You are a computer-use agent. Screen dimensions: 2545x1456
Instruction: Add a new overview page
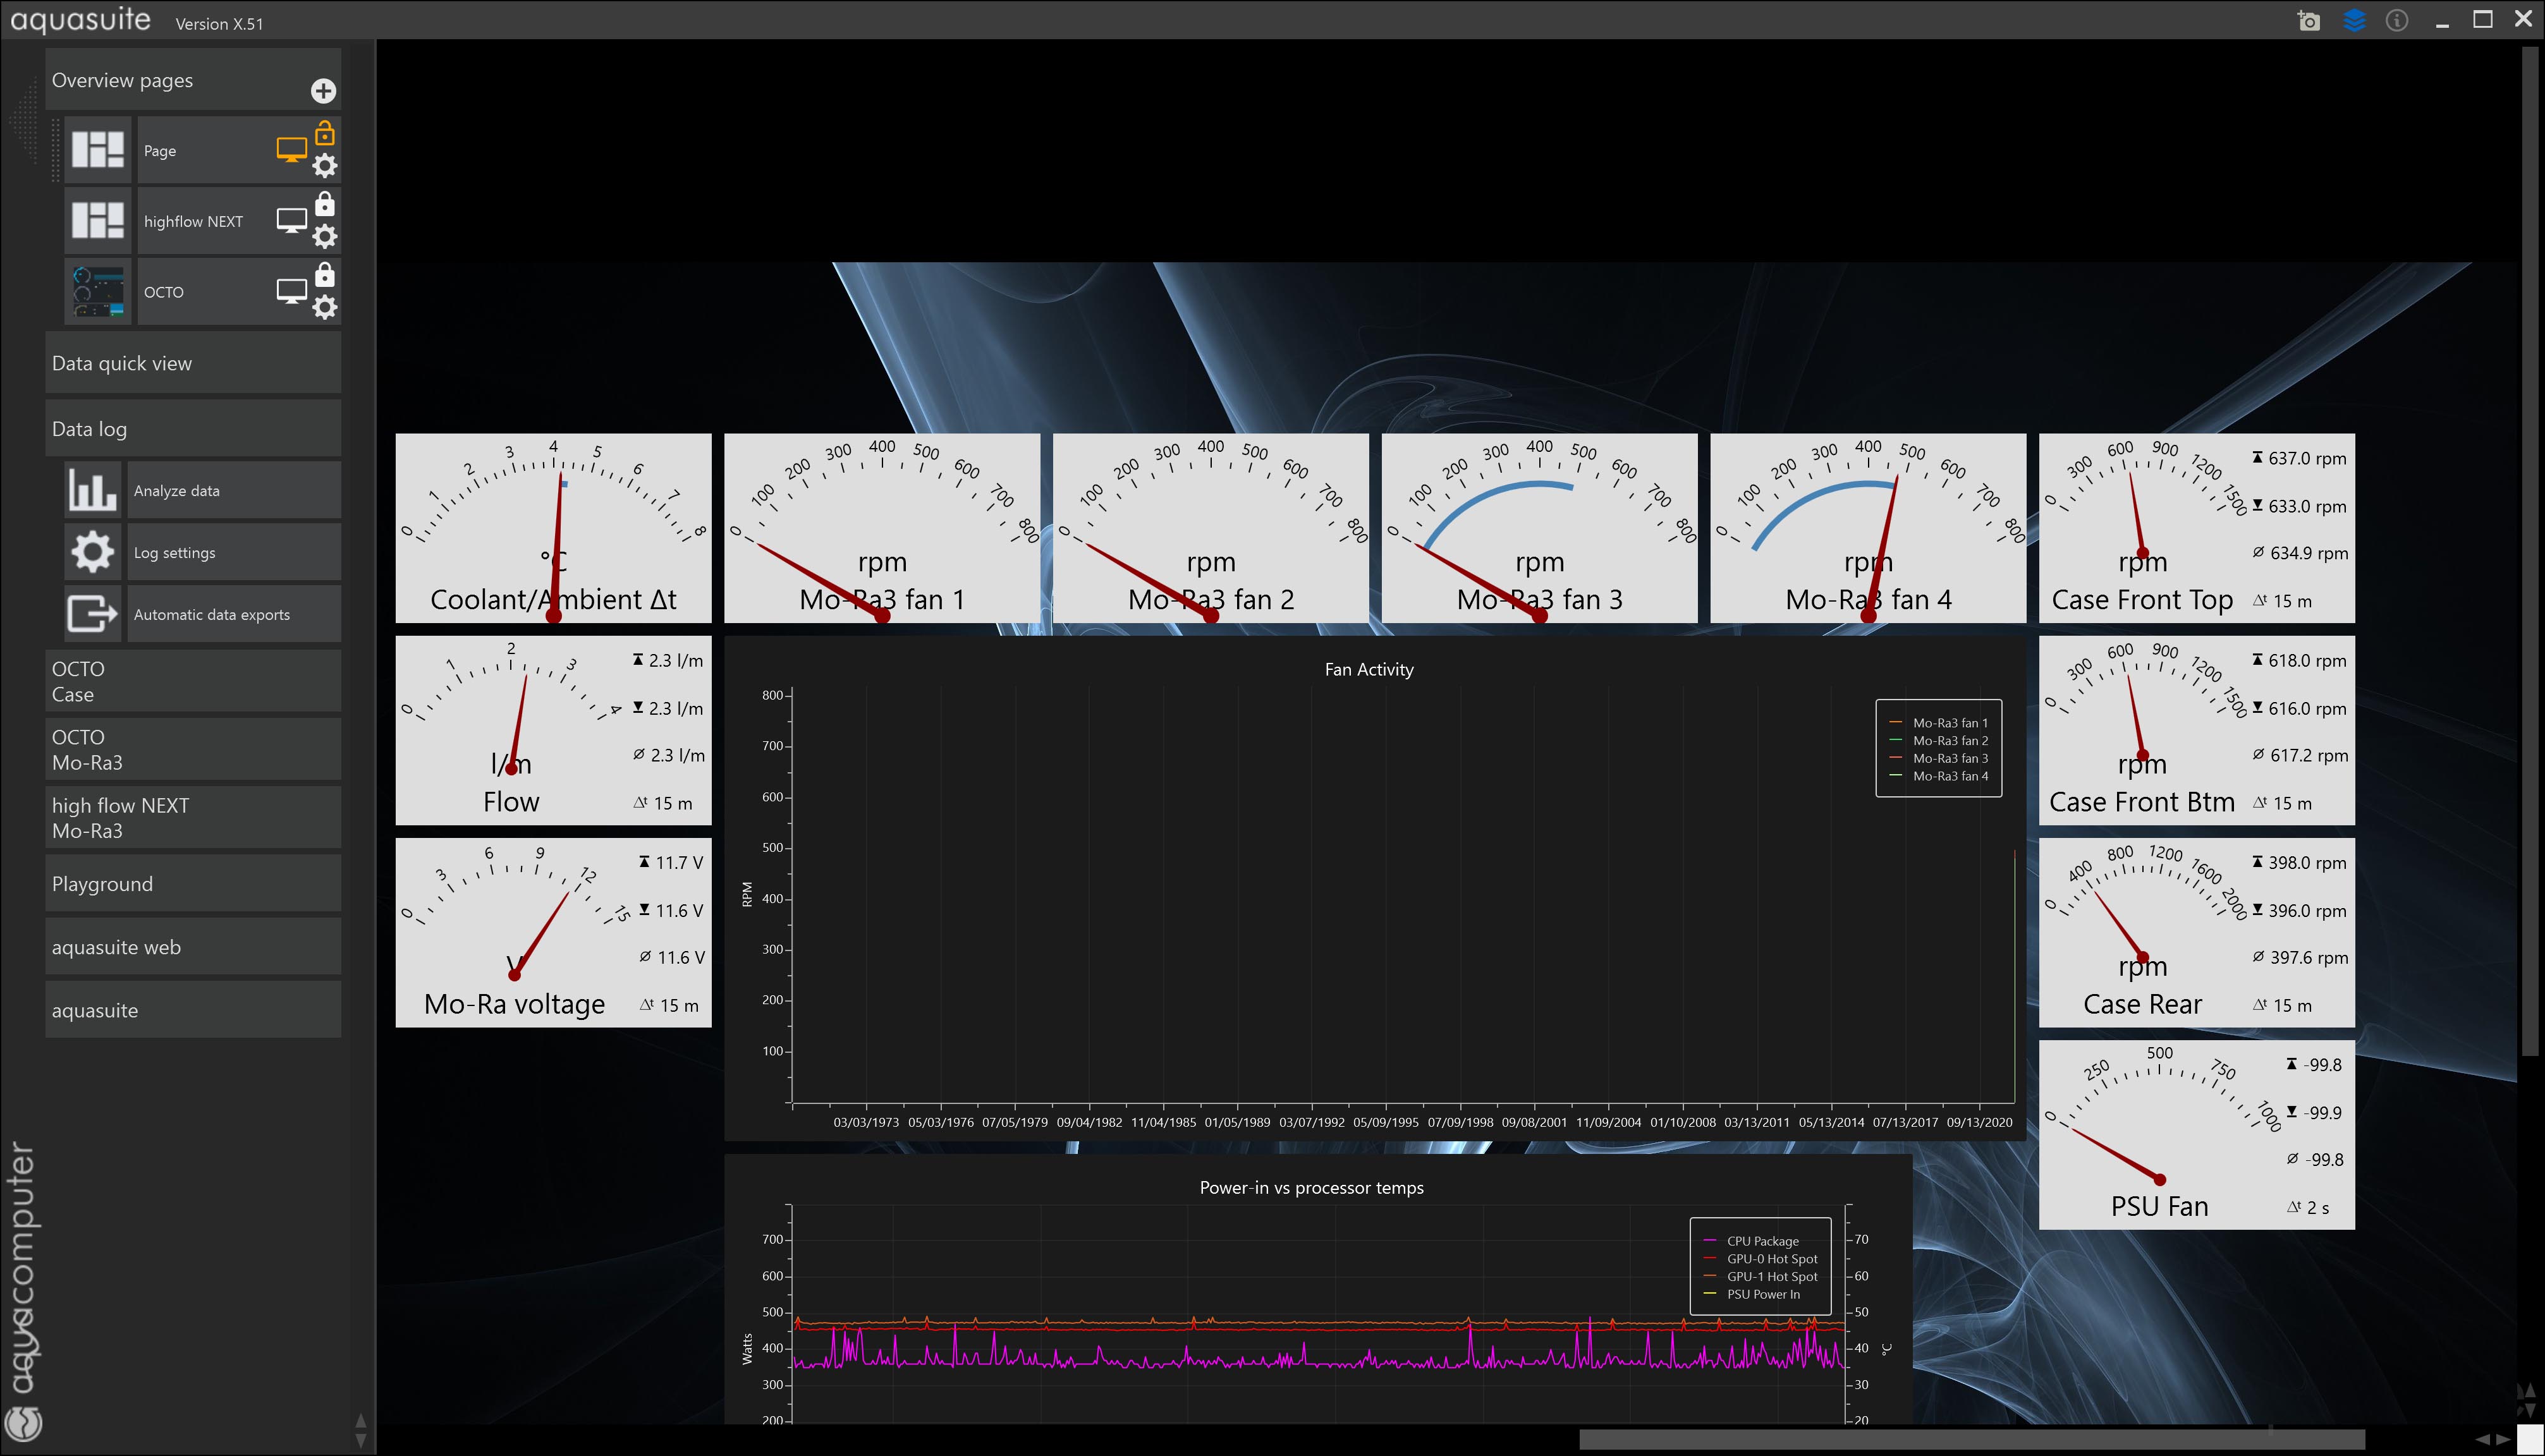point(323,91)
